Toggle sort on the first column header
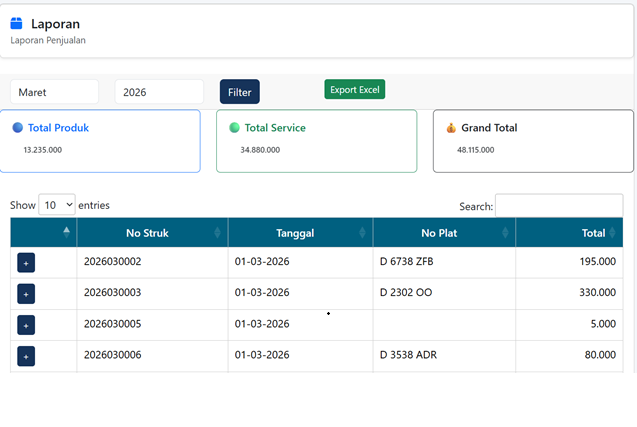This screenshot has width=637, height=427. pos(43,233)
